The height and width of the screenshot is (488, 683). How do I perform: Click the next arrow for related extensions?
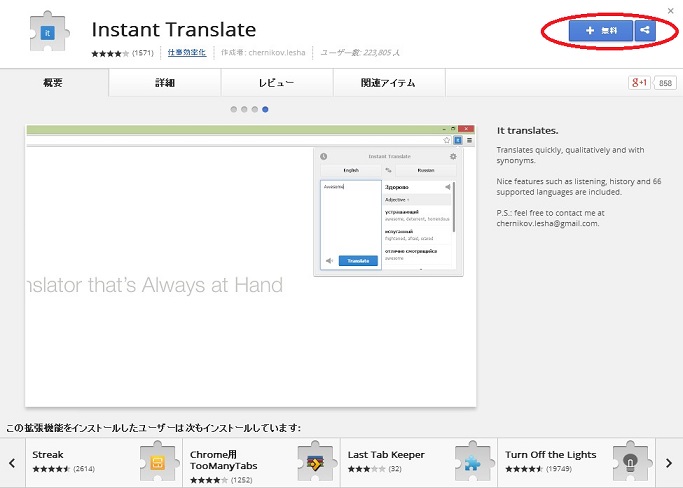click(x=669, y=463)
